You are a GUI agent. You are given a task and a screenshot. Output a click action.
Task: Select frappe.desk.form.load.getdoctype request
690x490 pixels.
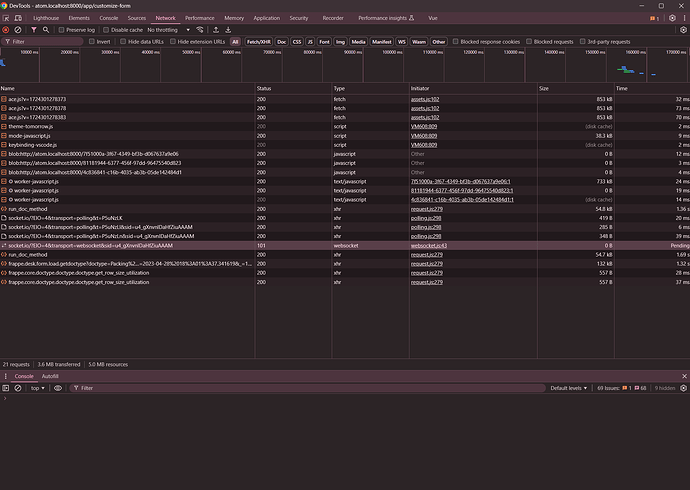(x=345, y=263)
